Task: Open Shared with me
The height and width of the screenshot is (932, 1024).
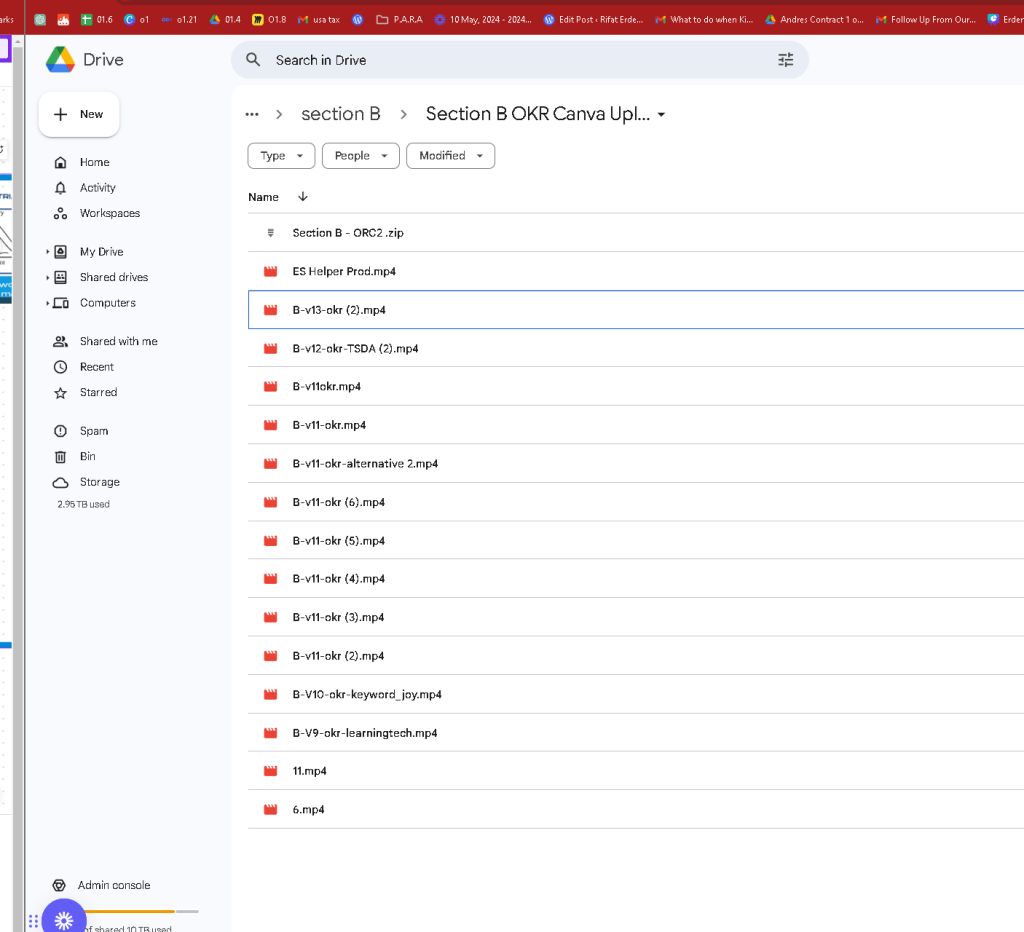Action: click(x=118, y=341)
